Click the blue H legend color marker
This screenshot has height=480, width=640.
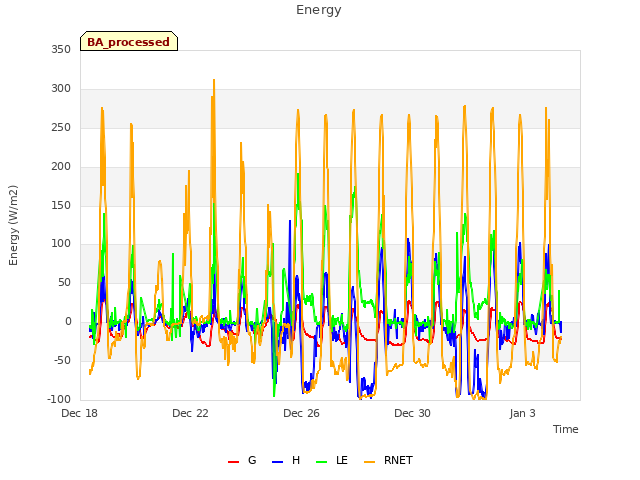pos(277,462)
